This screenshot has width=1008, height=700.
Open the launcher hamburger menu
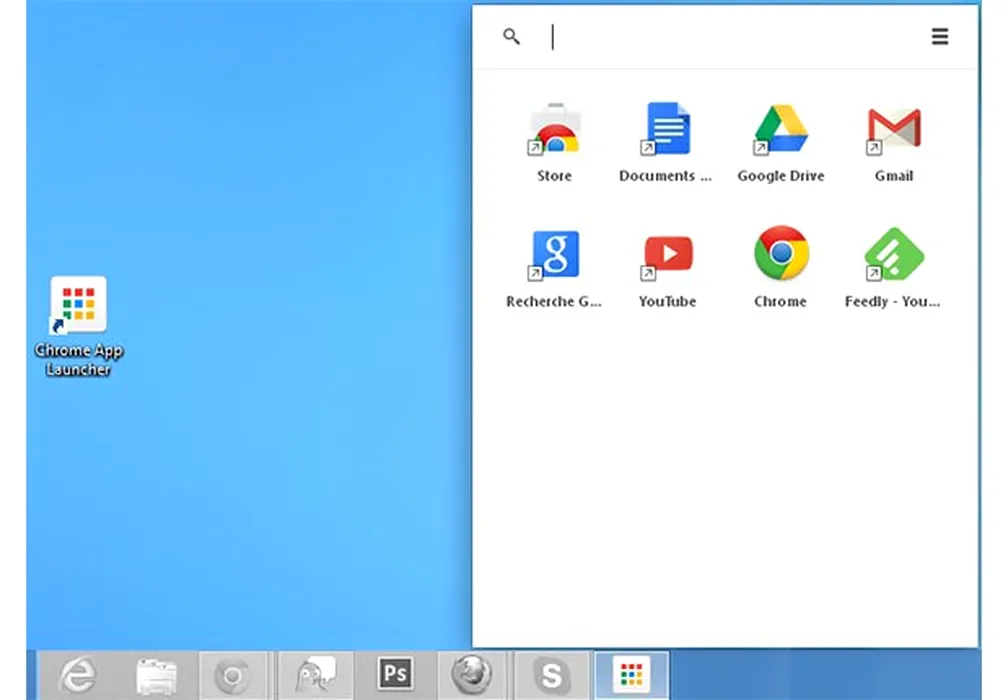point(940,37)
